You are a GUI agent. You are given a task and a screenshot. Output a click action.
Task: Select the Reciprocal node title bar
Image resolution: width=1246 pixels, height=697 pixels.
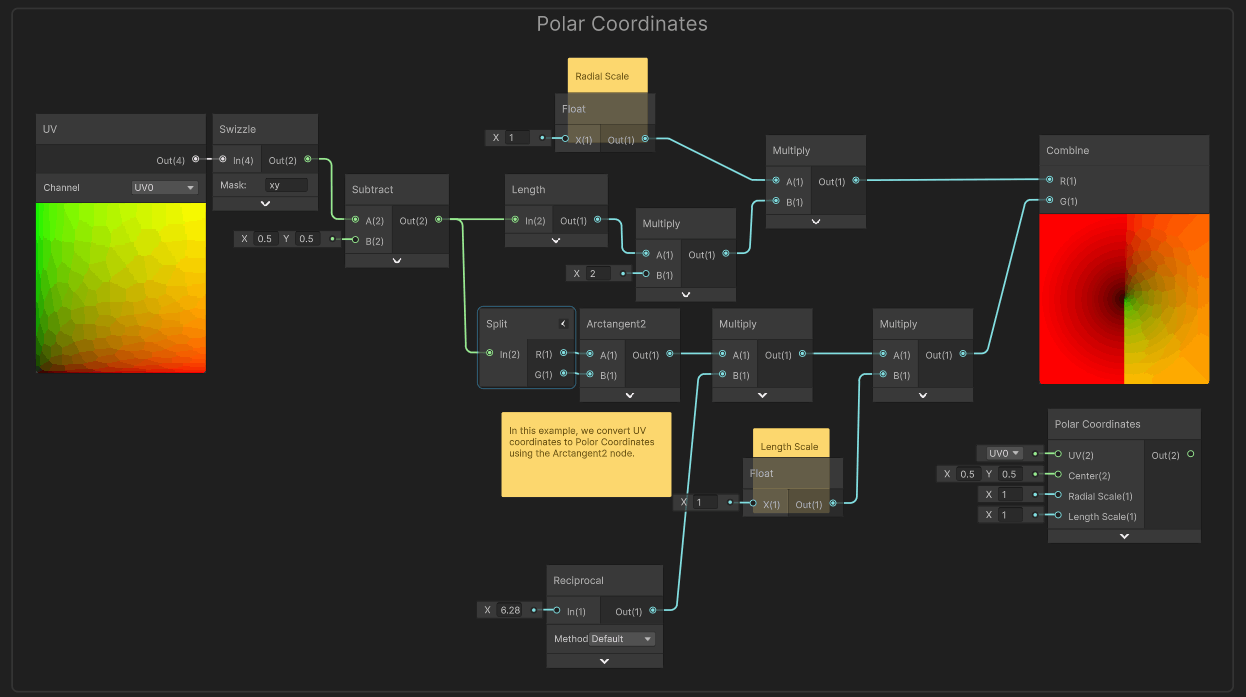click(x=605, y=580)
